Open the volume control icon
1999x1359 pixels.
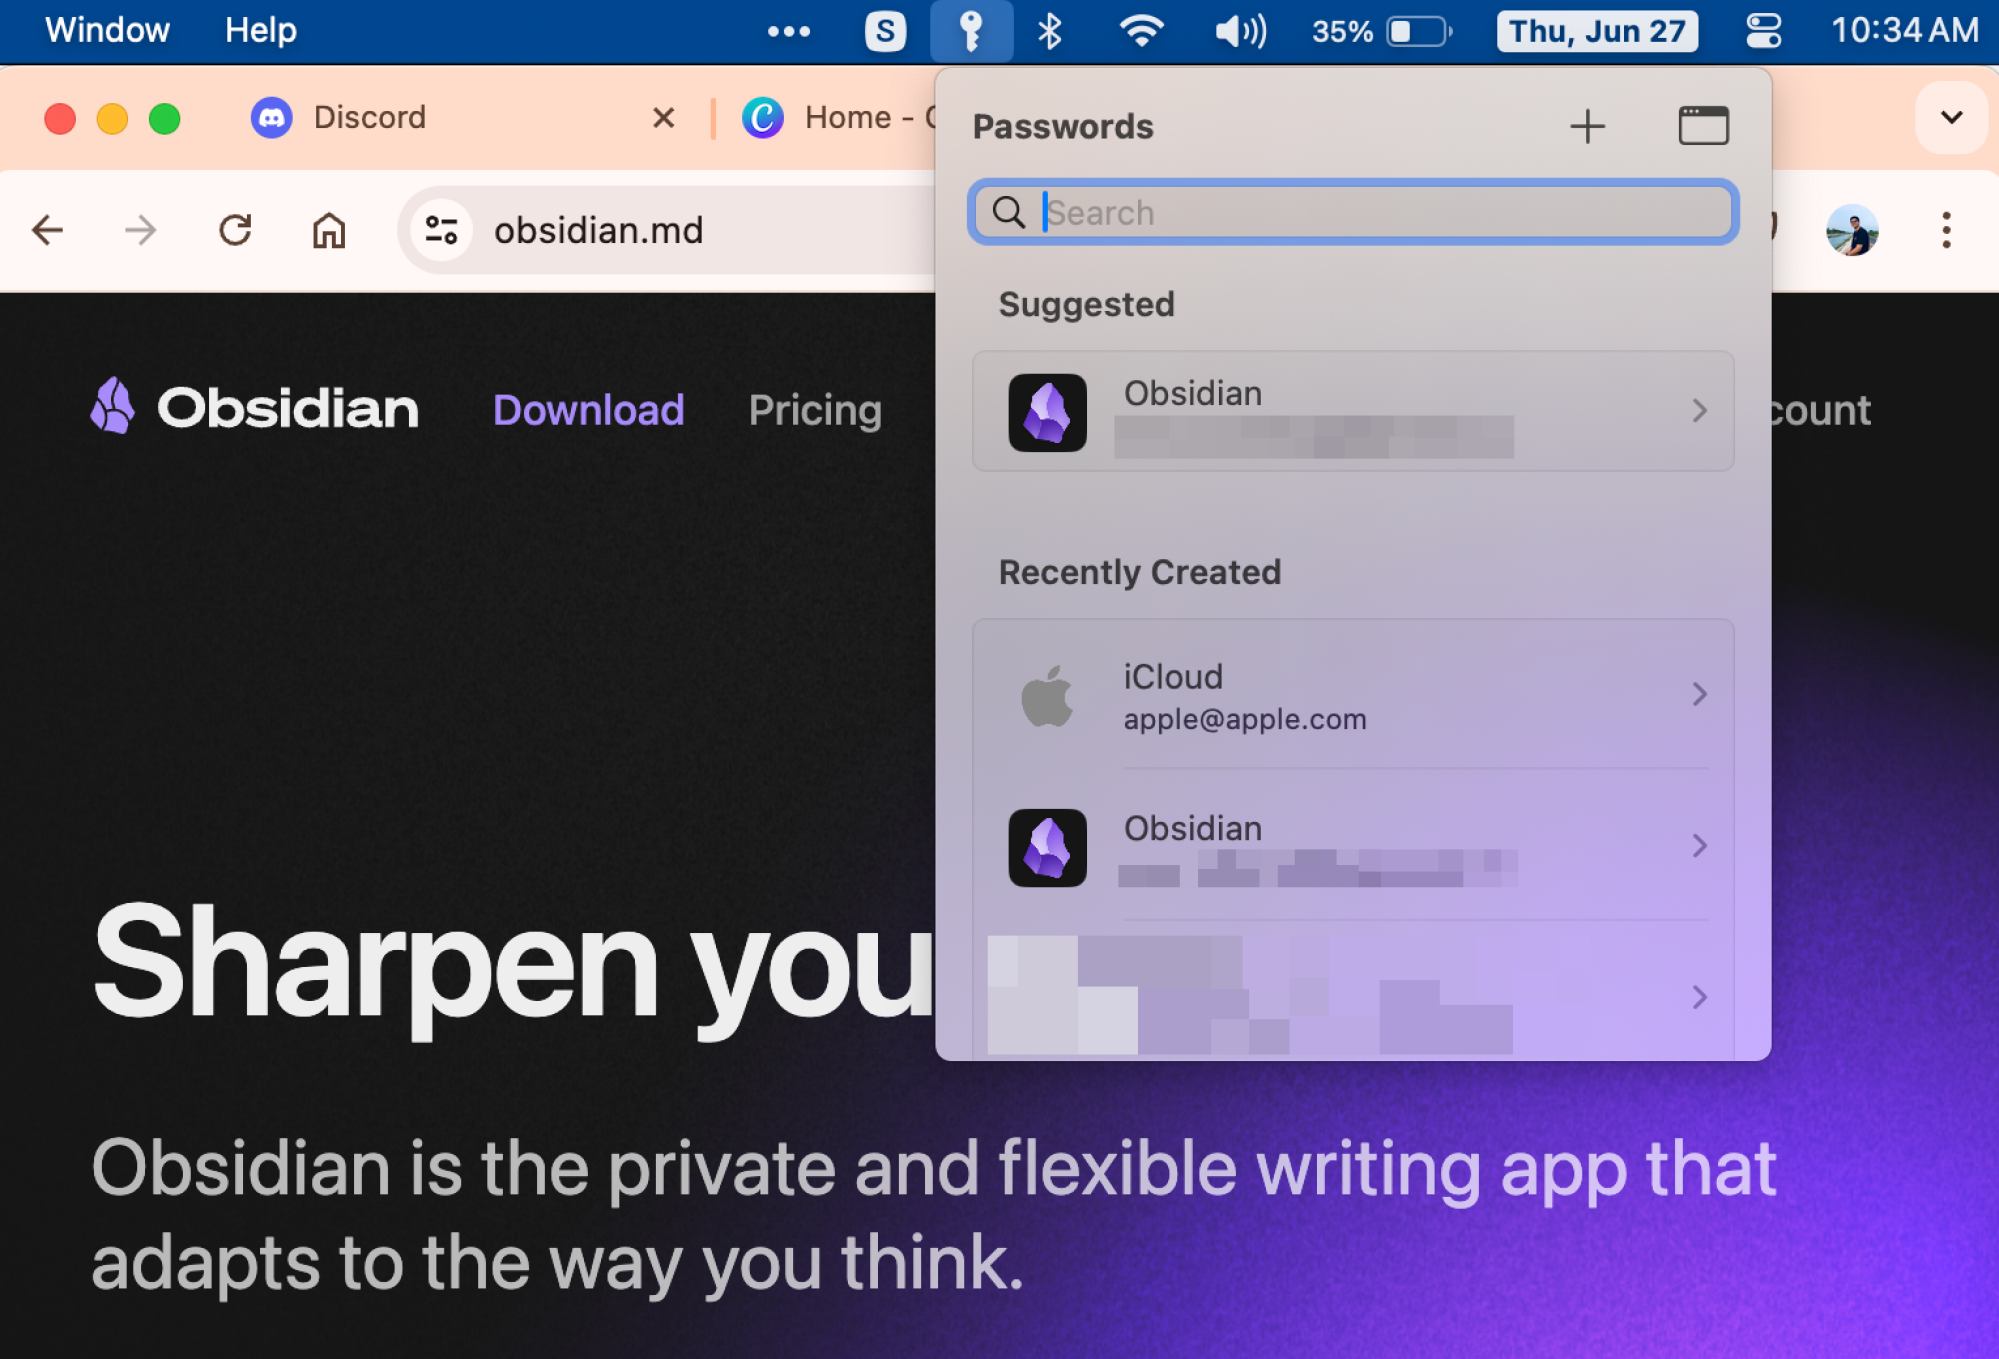(1239, 31)
